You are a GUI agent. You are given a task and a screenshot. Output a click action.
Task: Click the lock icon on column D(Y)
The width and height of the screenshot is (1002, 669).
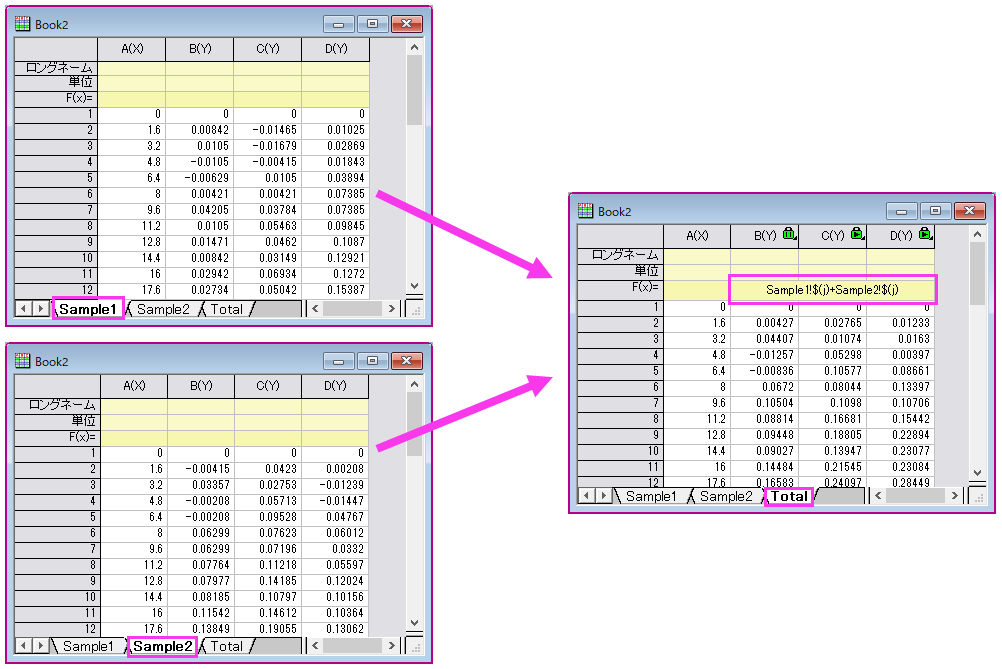click(x=924, y=235)
